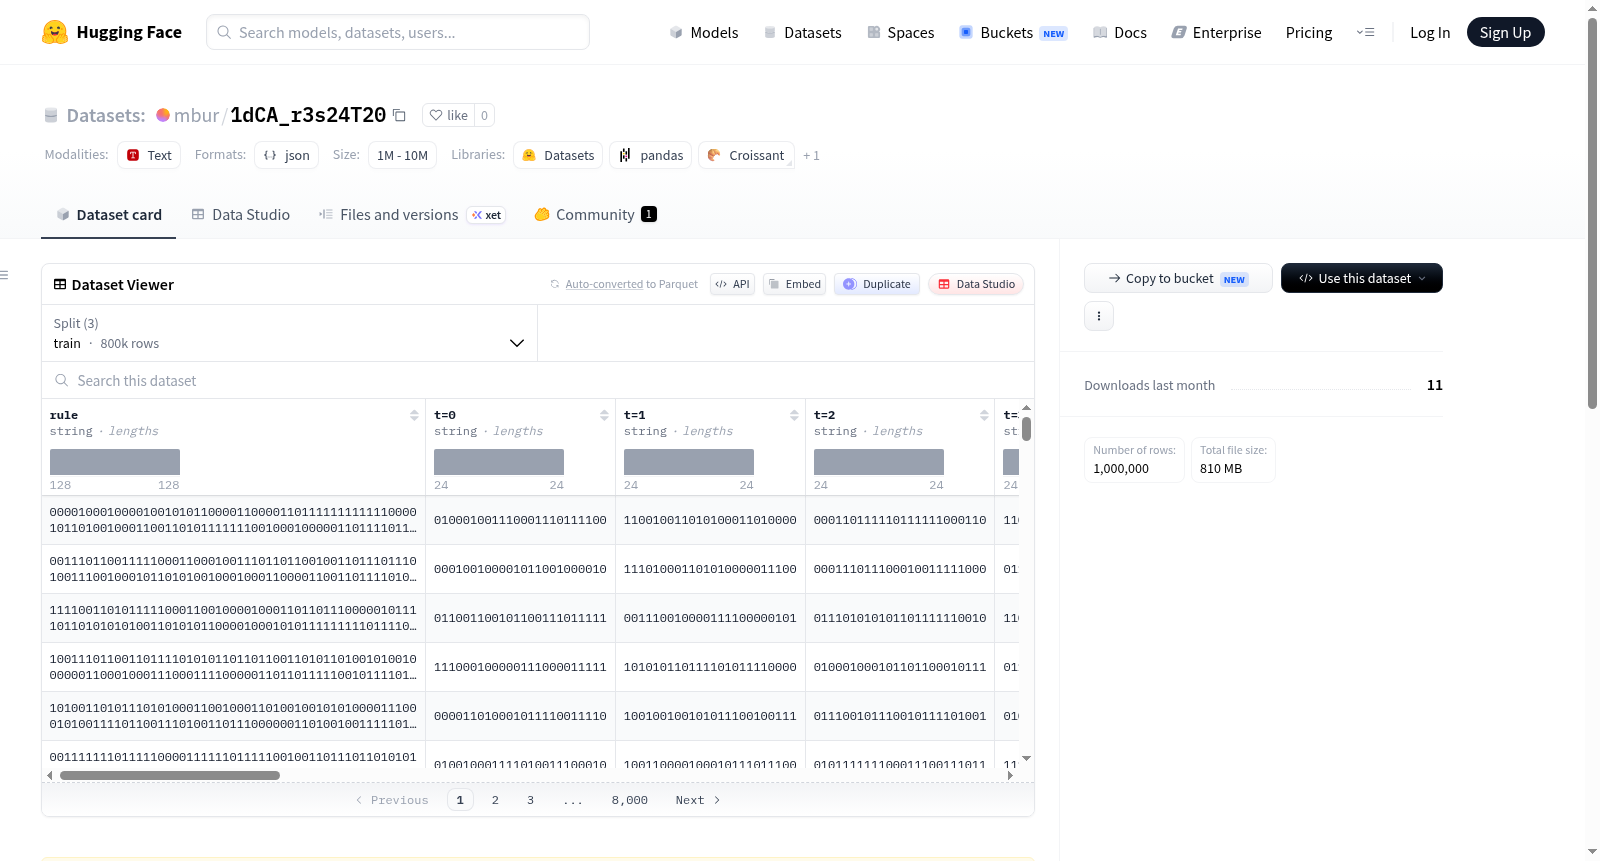
Task: Sort the t=2 column
Action: click(x=984, y=415)
